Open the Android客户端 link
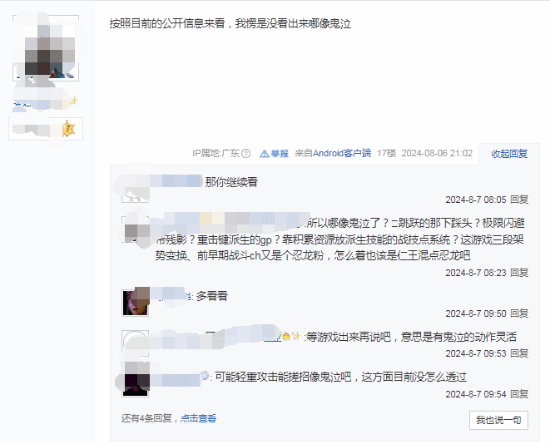Screen dimensions: 550x444 tap(342, 153)
